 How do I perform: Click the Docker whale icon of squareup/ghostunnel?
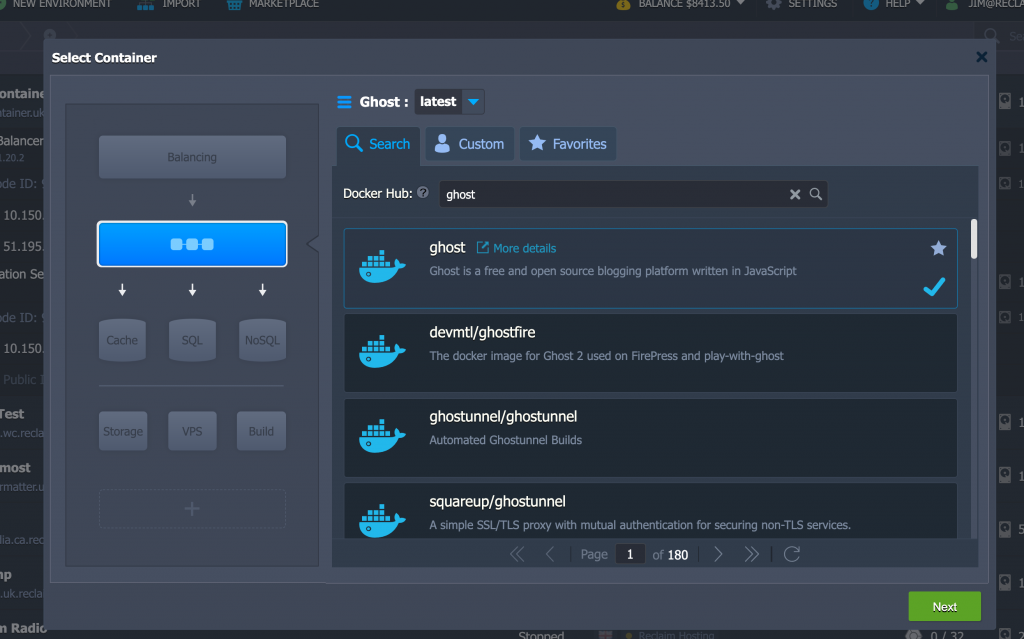tap(382, 521)
